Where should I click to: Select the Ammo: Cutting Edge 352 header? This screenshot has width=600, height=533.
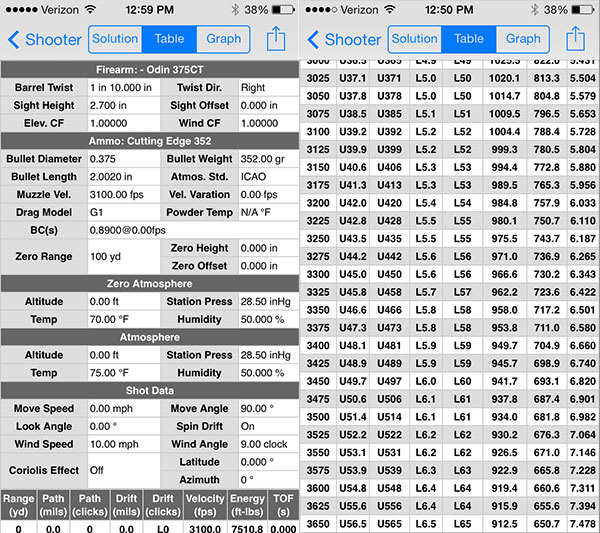150,141
